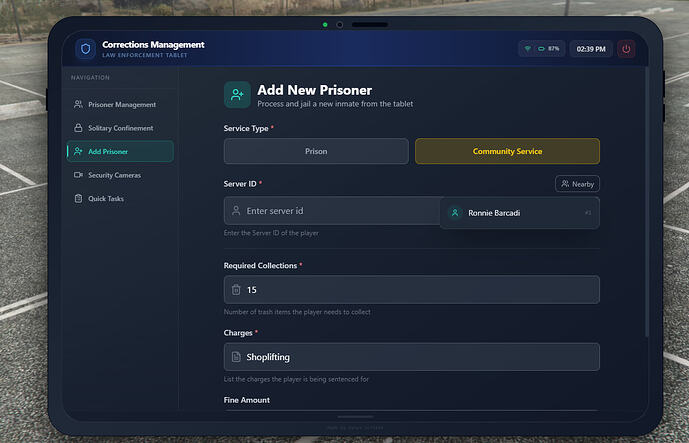Click the Corrections Management title text
689x443 pixels.
pos(153,44)
